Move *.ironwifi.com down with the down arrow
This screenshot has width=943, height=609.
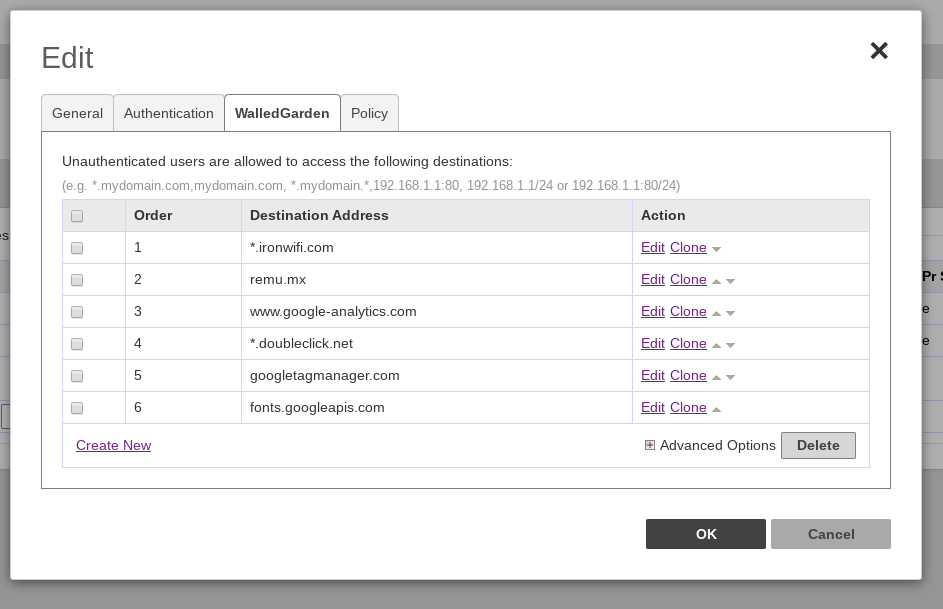click(x=717, y=249)
